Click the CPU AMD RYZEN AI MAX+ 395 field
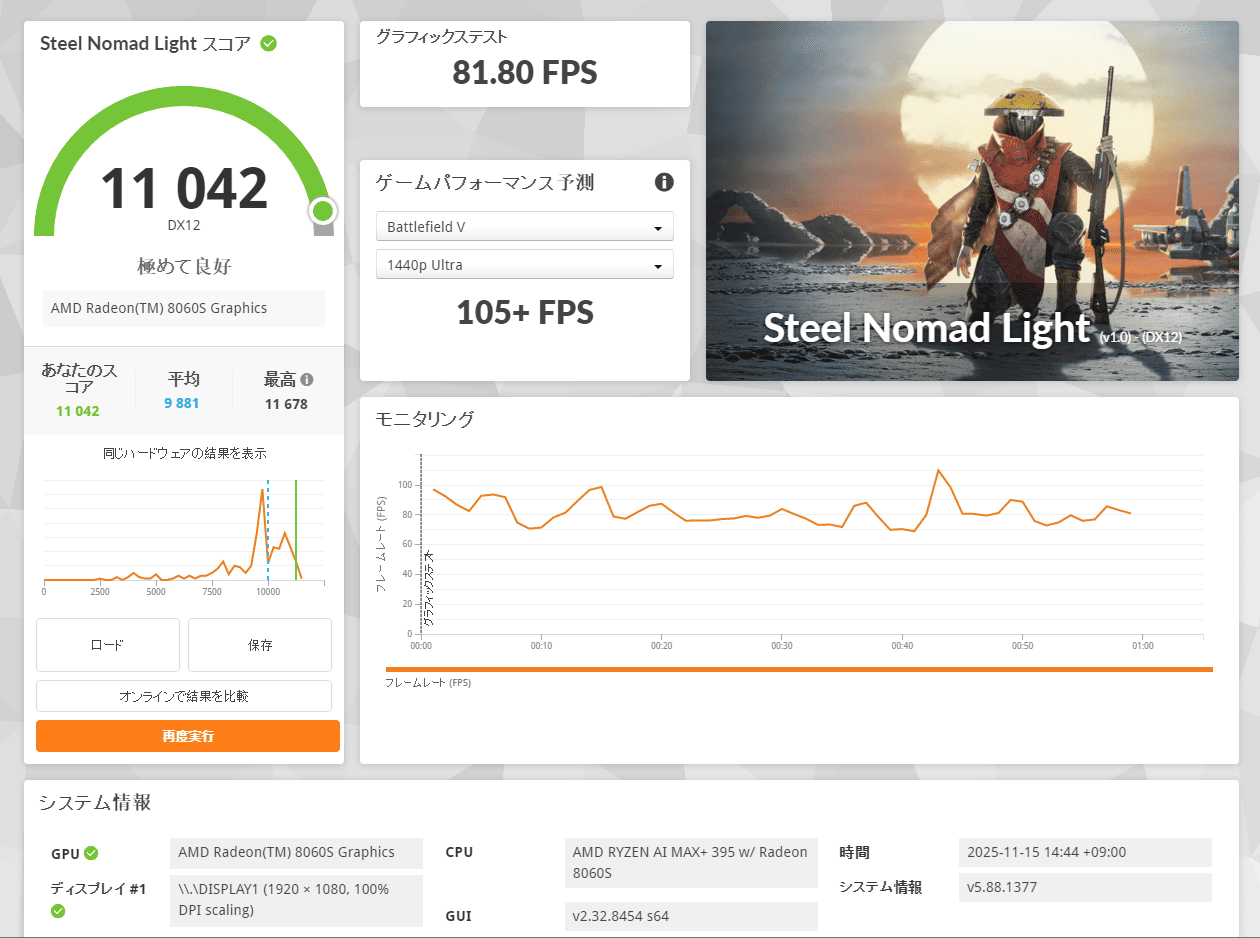This screenshot has height=938, width=1260. point(690,862)
